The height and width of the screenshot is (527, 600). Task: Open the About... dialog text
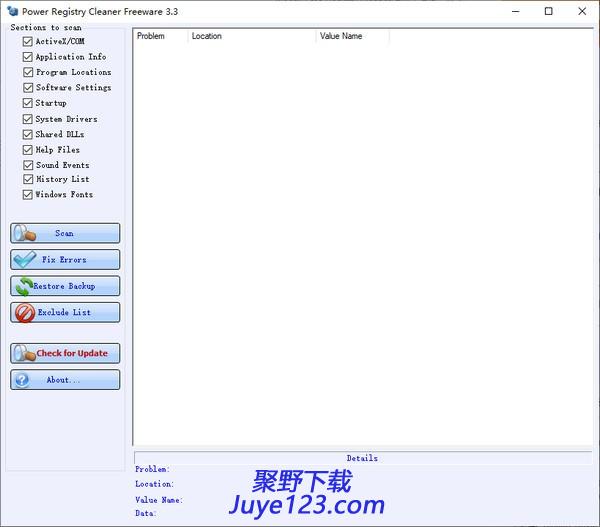tap(63, 380)
